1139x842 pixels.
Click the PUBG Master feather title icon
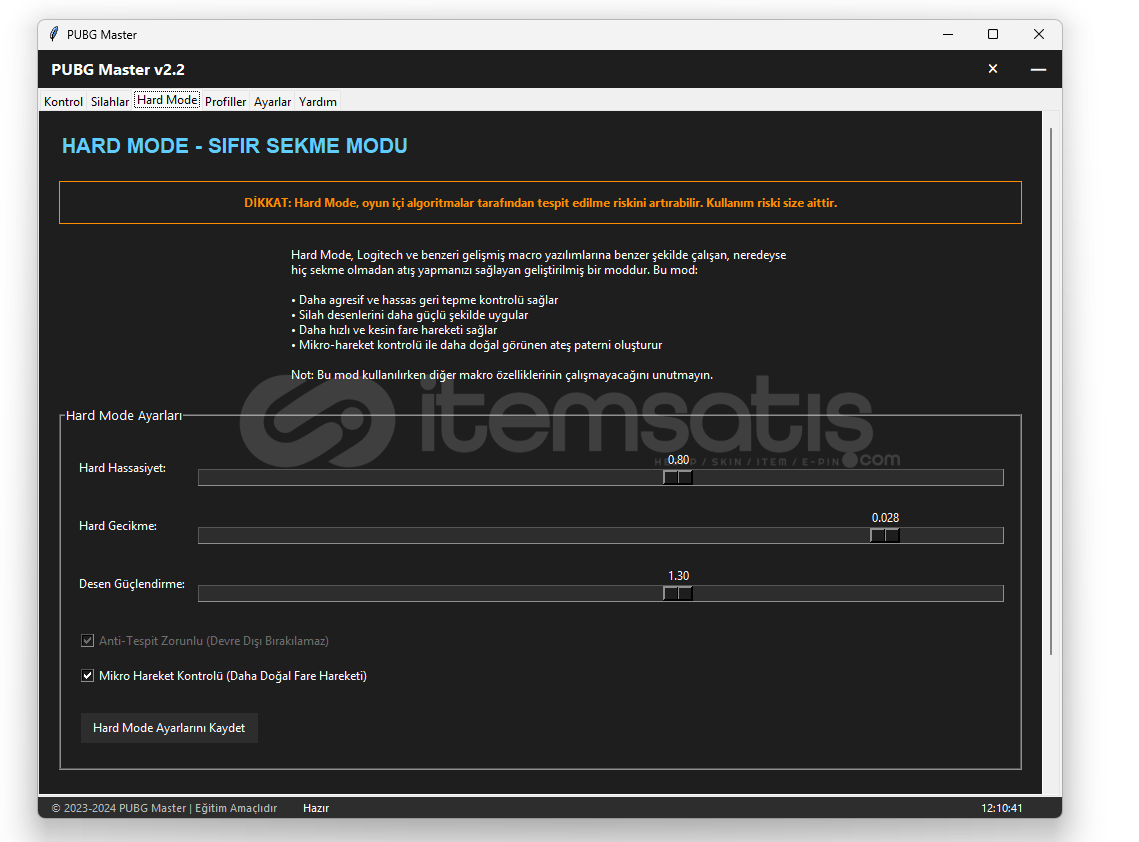pyautogui.click(x=54, y=34)
